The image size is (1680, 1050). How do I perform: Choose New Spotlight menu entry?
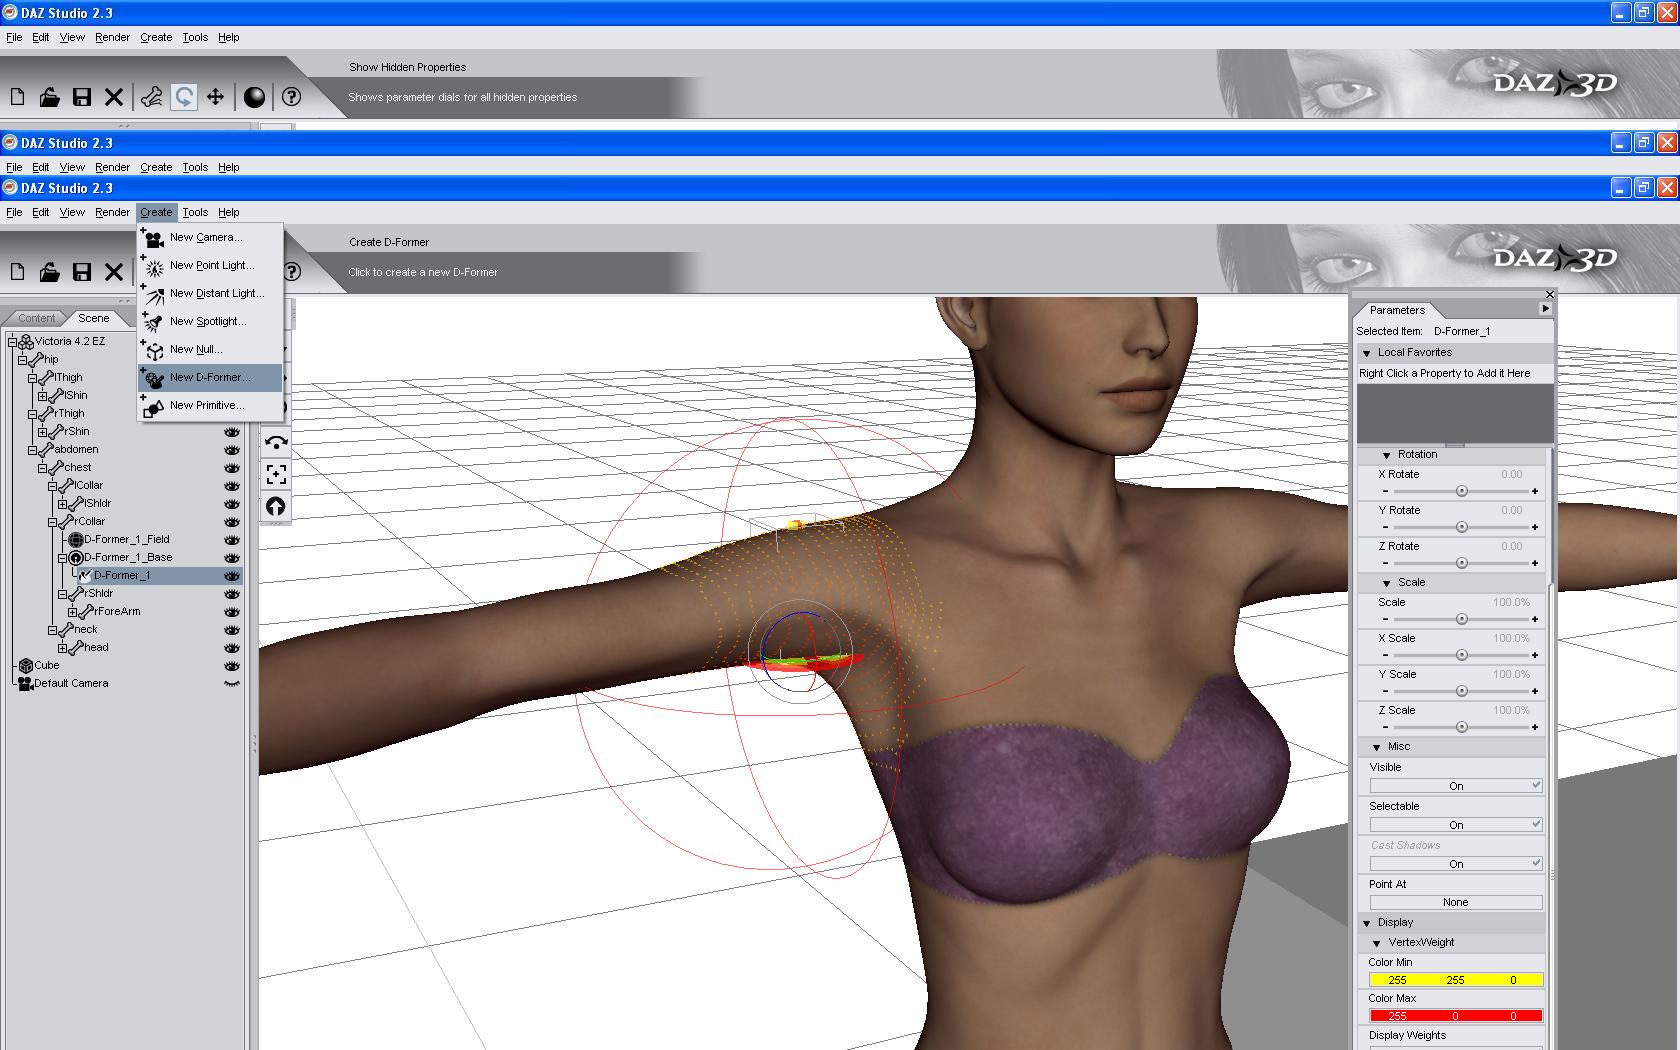tap(210, 322)
